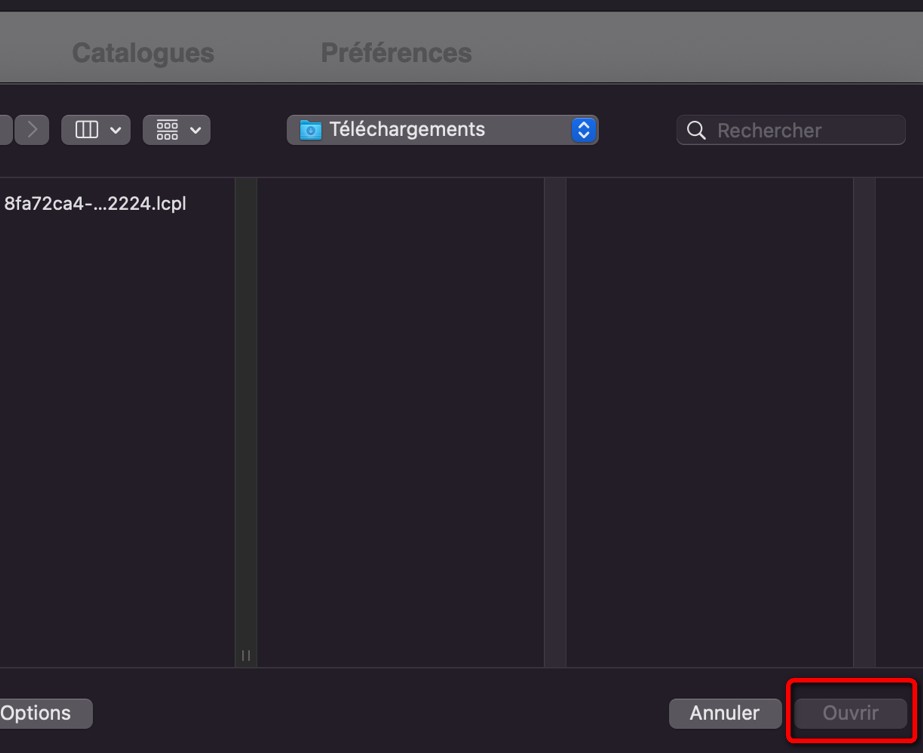Click the magnifying glass search icon

coord(697,130)
